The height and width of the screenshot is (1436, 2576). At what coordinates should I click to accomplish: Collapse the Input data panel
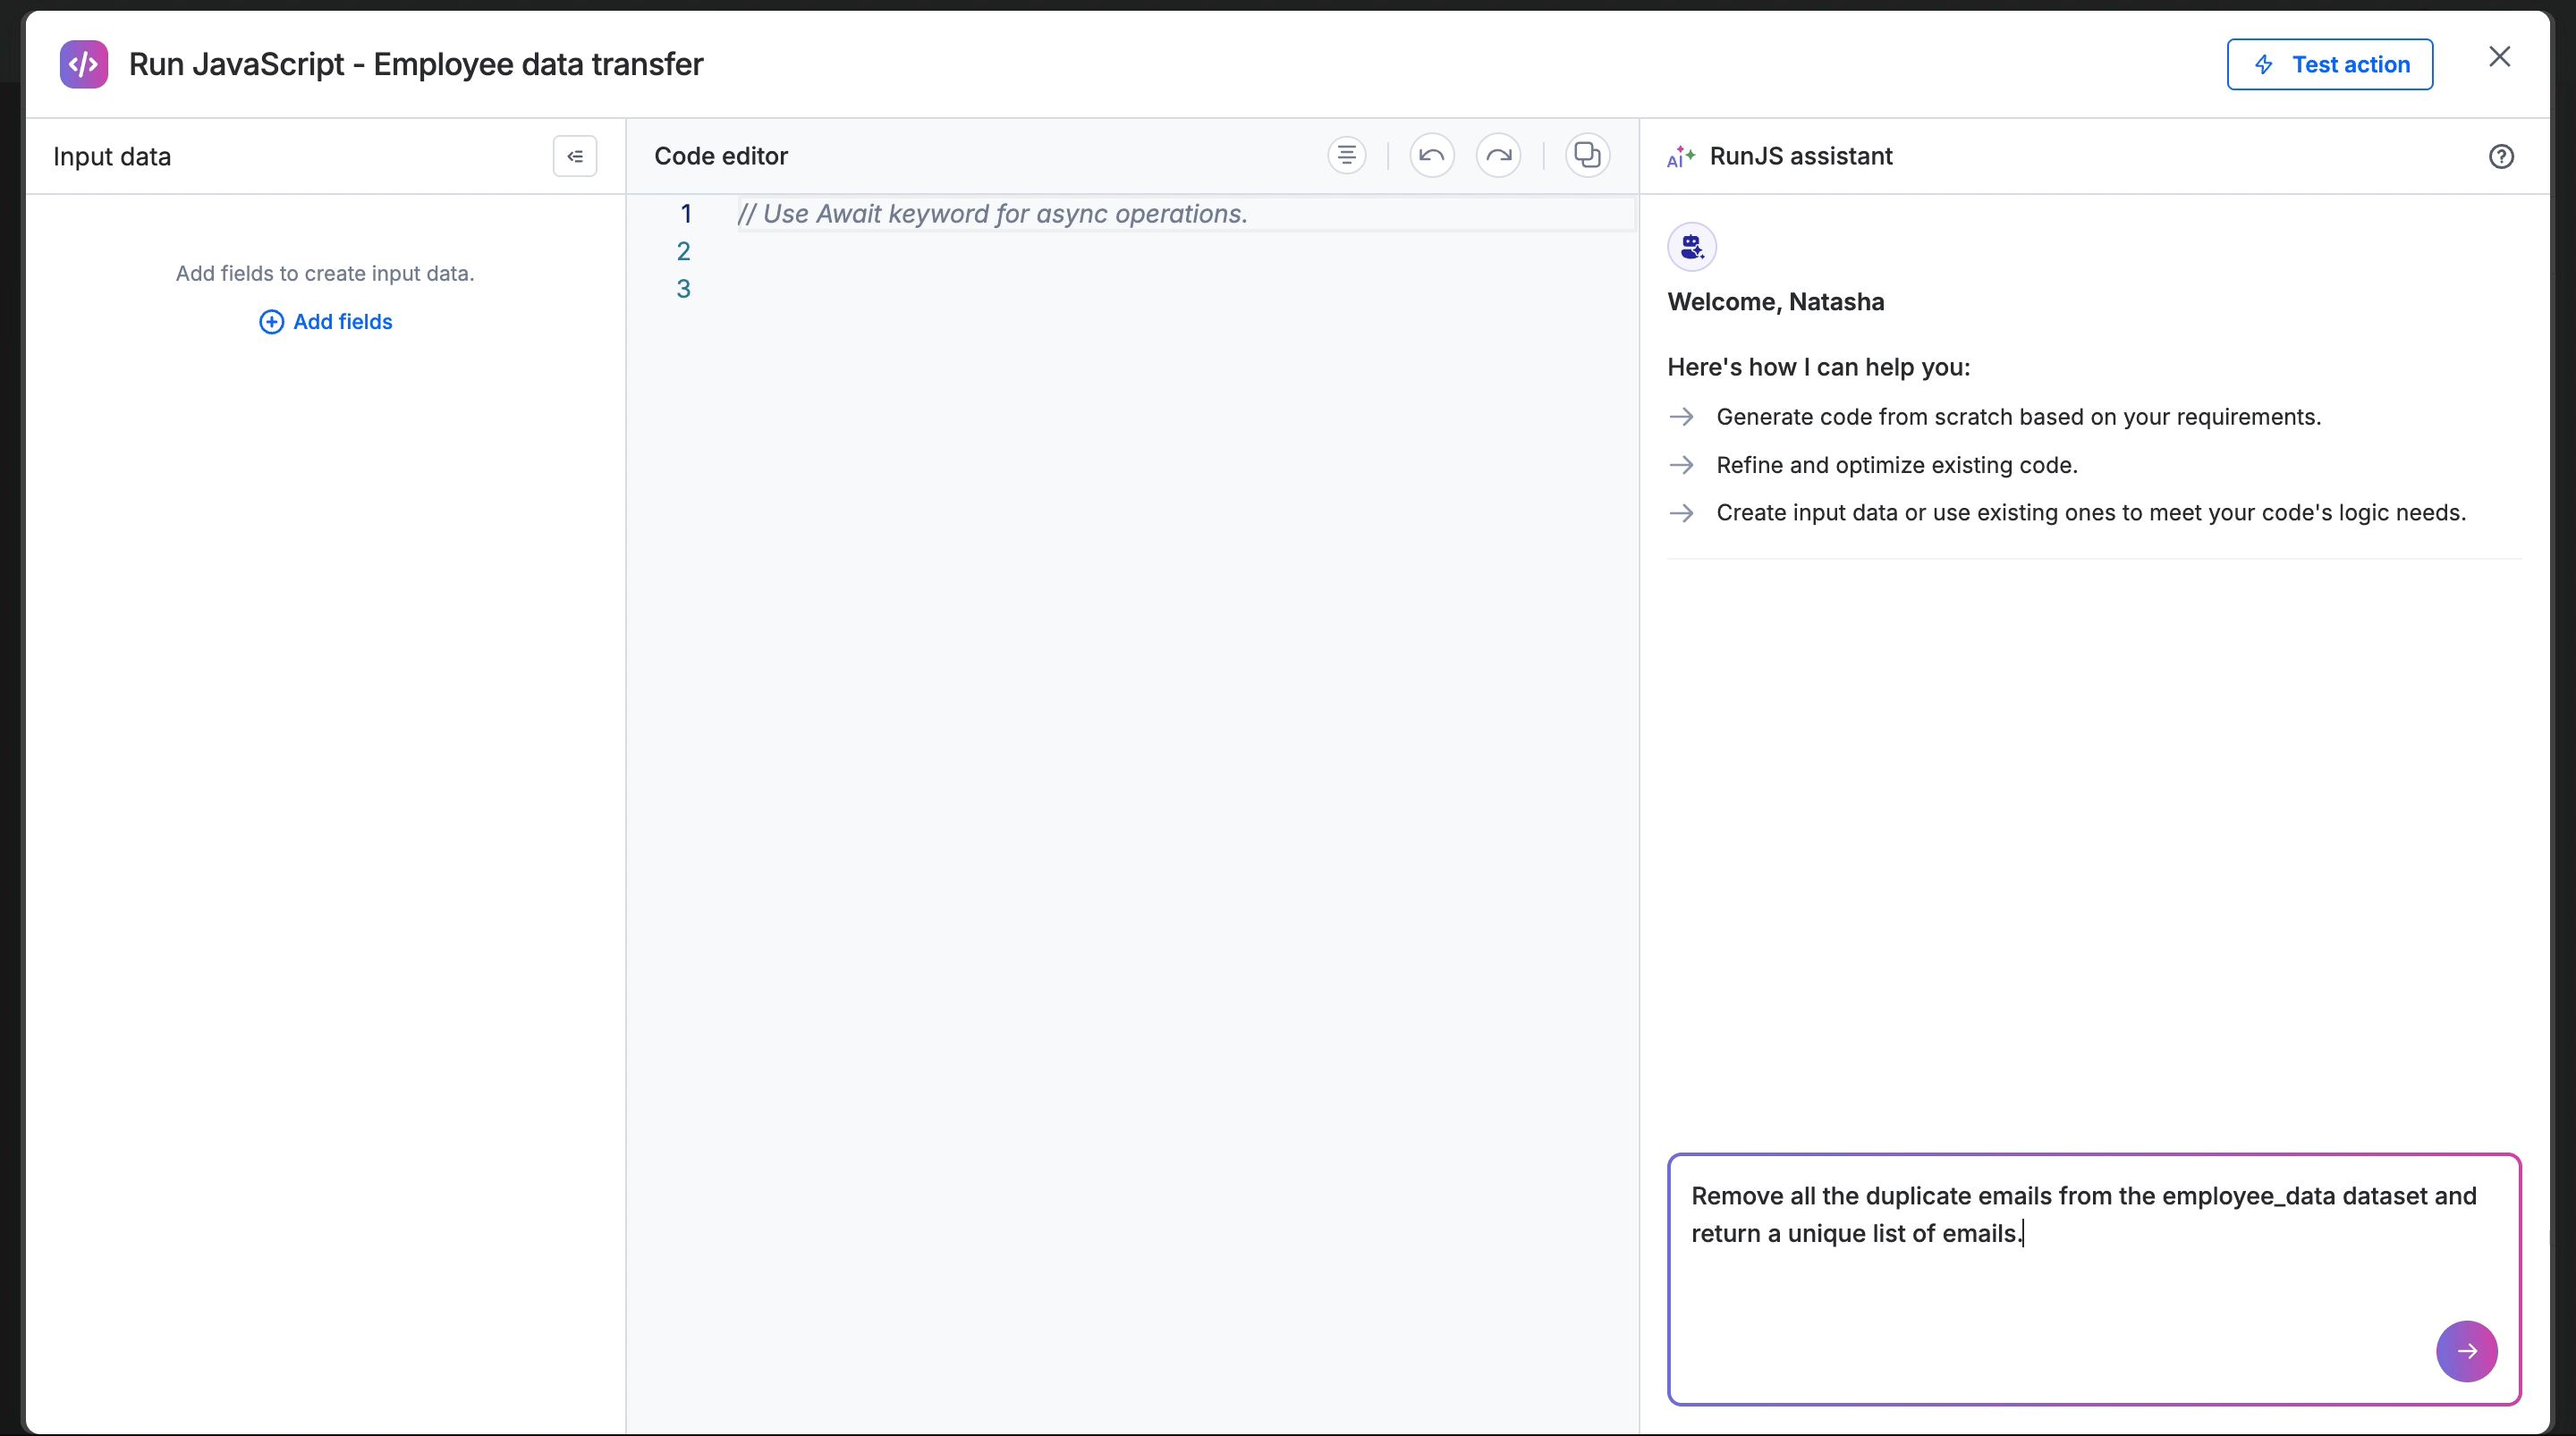575,156
